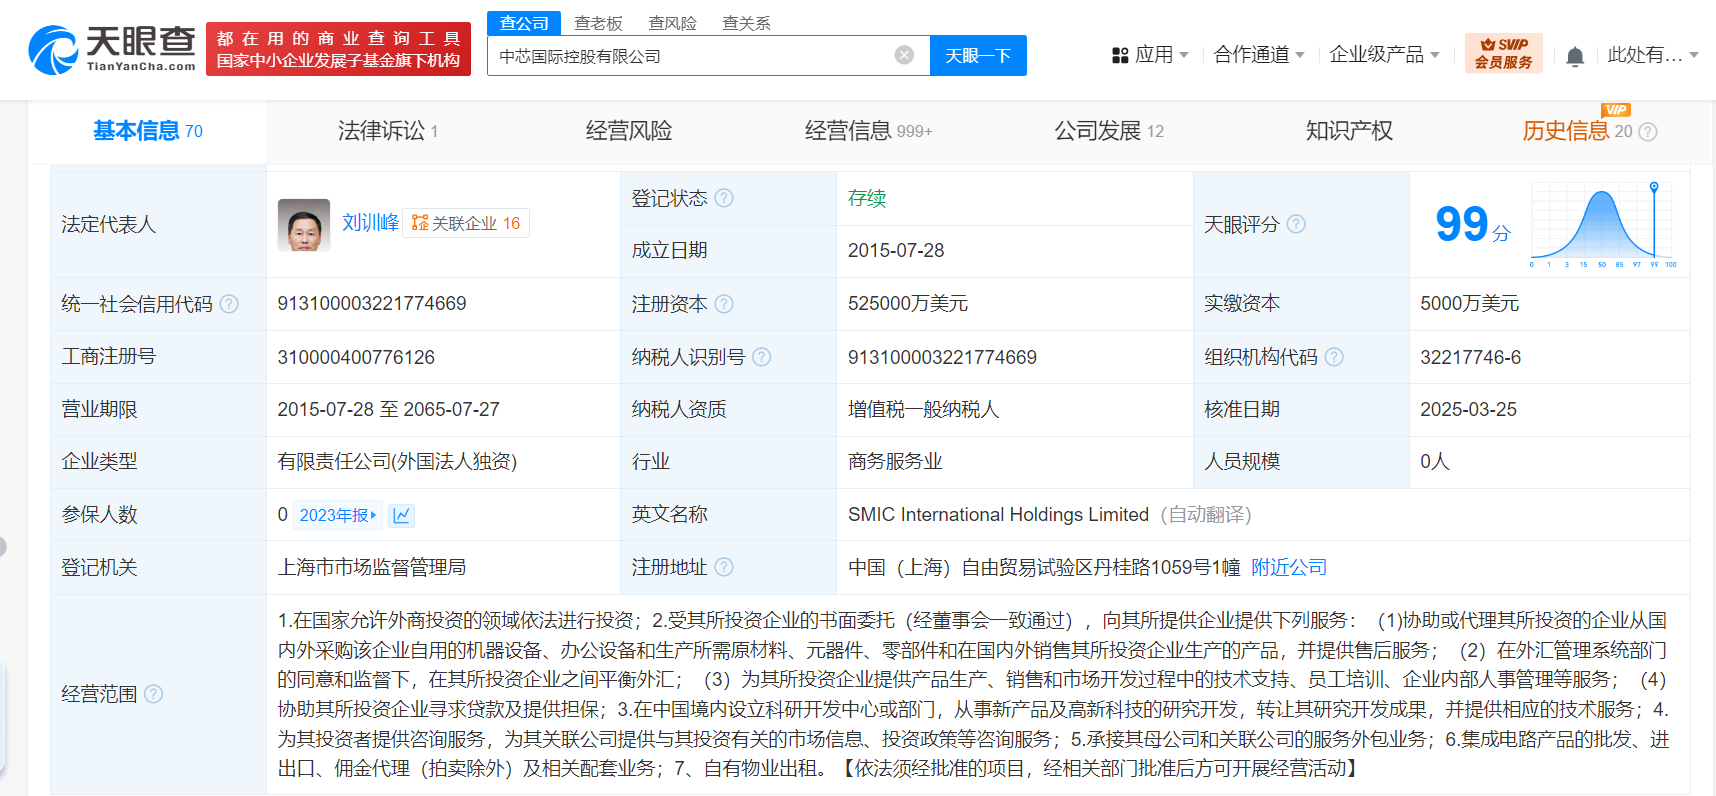Click help icon beside 统一社会信用代码

229,304
